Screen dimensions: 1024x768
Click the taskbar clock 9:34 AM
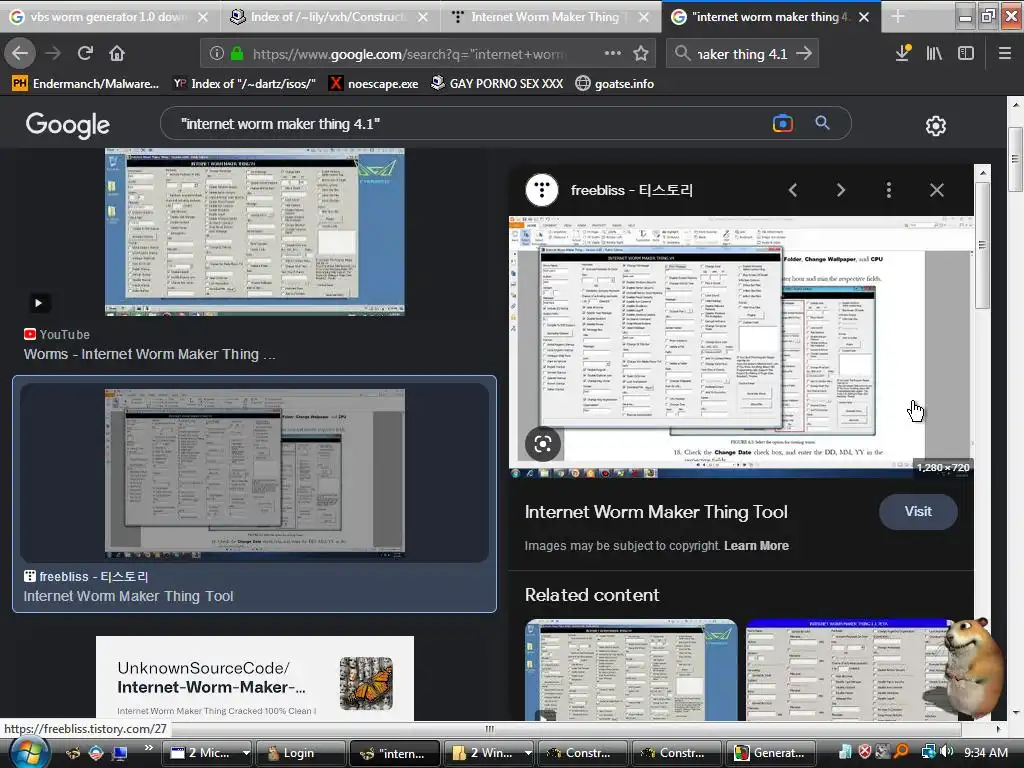985,752
